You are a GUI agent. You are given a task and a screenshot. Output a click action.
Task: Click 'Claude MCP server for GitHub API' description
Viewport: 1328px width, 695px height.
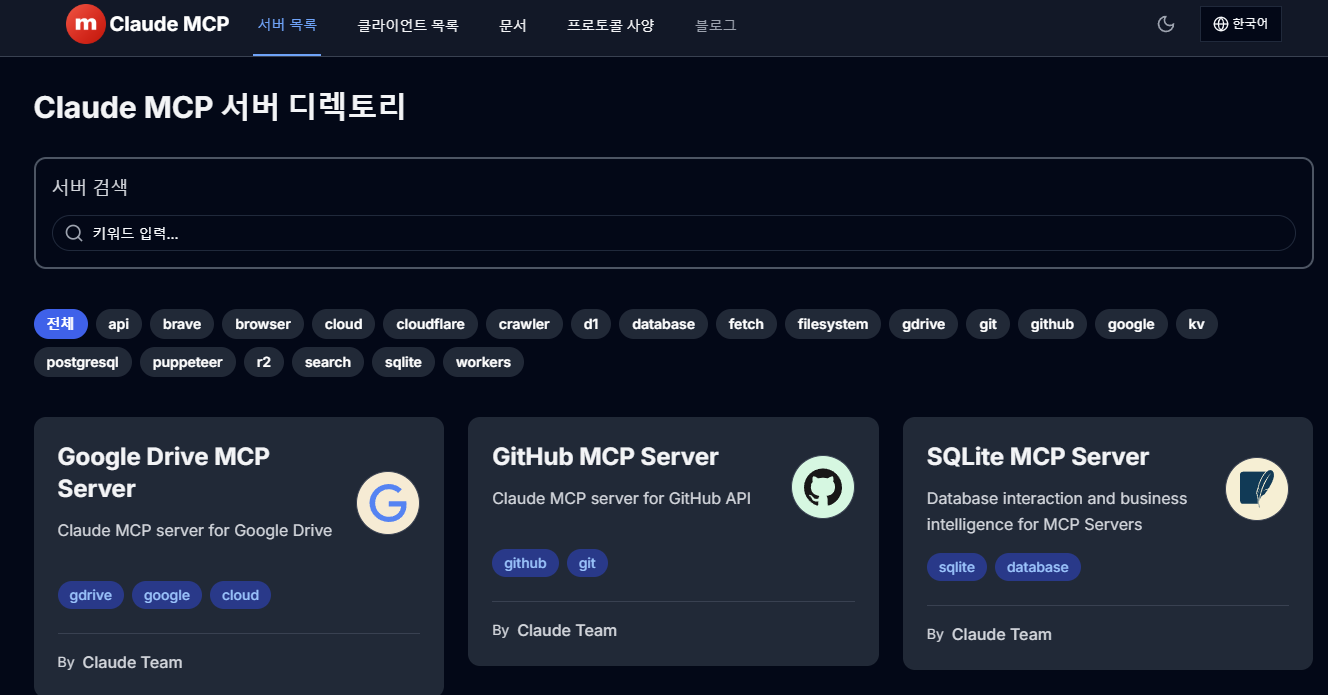pos(621,498)
